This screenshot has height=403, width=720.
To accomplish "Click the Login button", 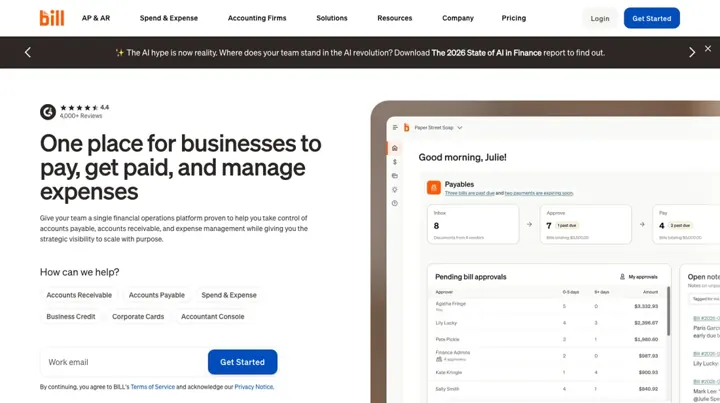I will pyautogui.click(x=600, y=18).
